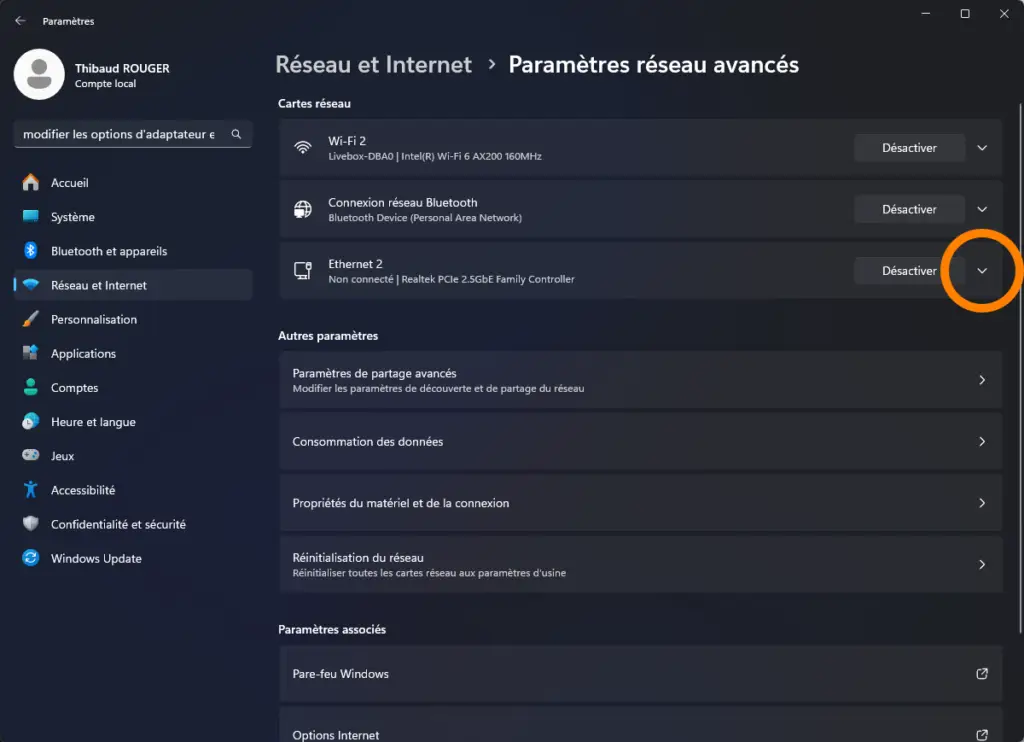Open Heure et langue category
This screenshot has height=742, width=1024.
click(x=133, y=422)
